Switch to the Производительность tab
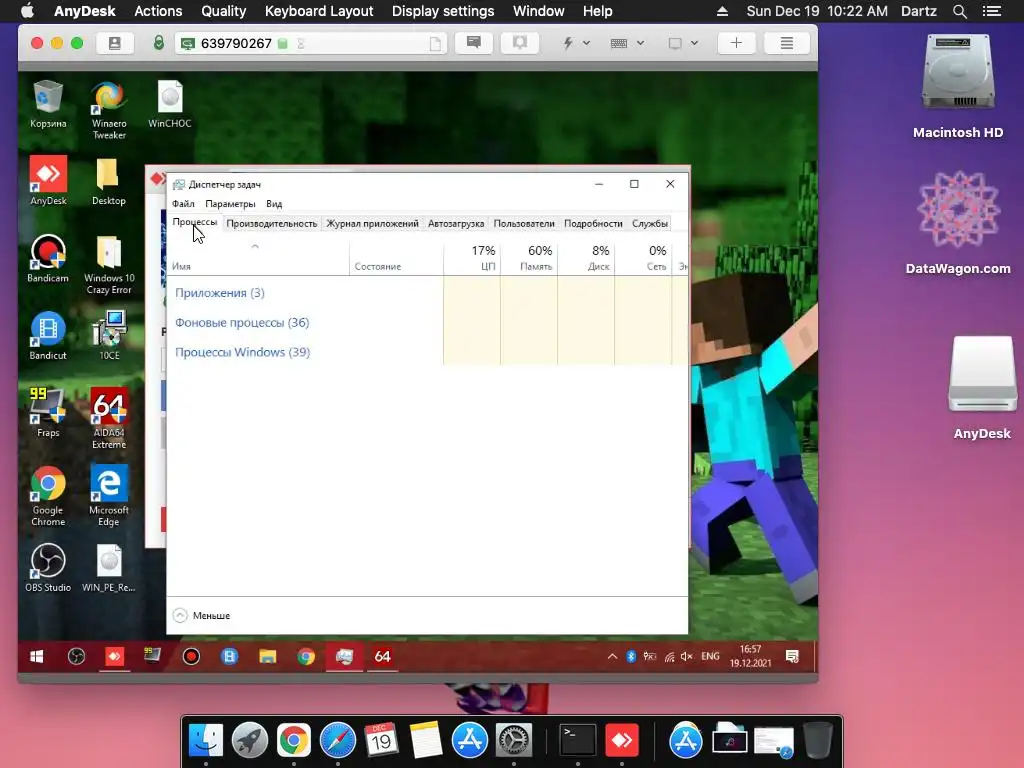The height and width of the screenshot is (768, 1024). 272,223
